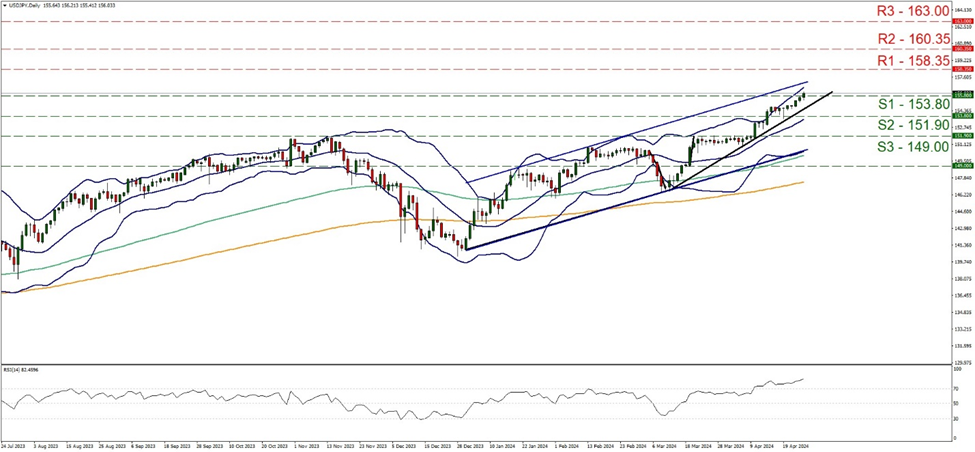This screenshot has height=452, width=975.
Task: Click the red 158.350 price tag on axis
Action: [962, 70]
